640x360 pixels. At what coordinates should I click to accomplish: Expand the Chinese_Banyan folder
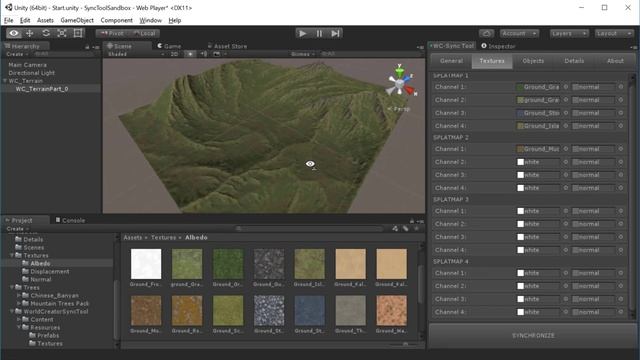tap(18, 295)
